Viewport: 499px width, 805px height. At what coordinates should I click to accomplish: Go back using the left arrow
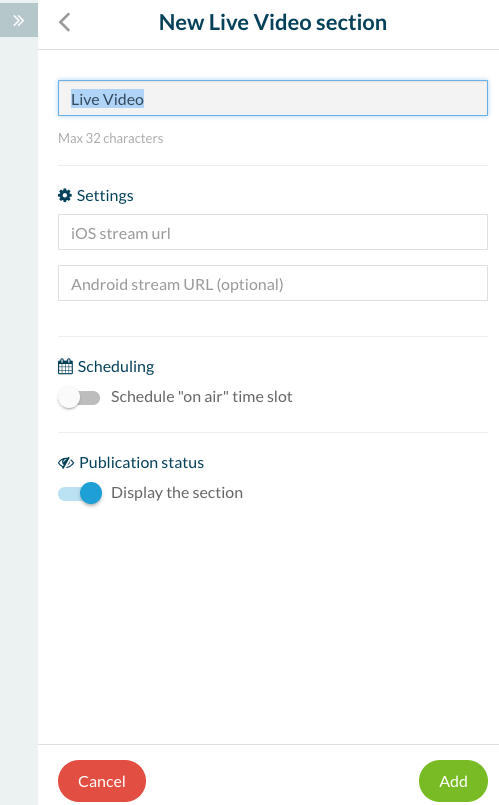[x=65, y=22]
